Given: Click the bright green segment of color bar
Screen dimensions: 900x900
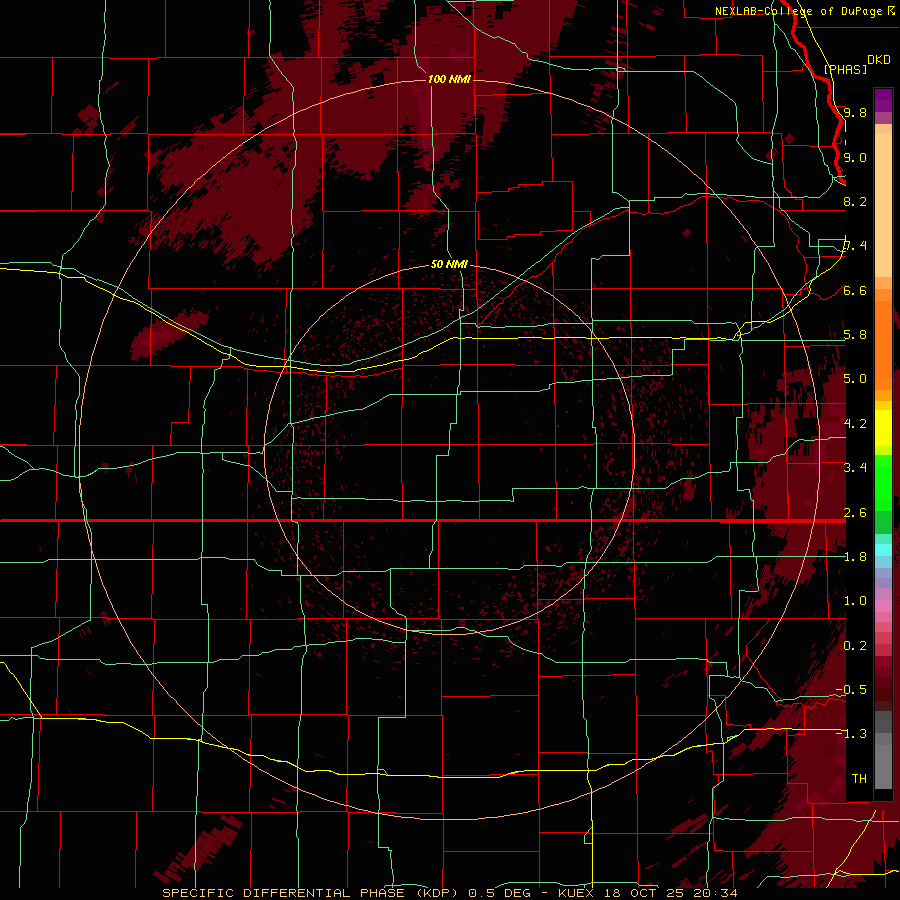Looking at the screenshot, I should pyautogui.click(x=883, y=482).
